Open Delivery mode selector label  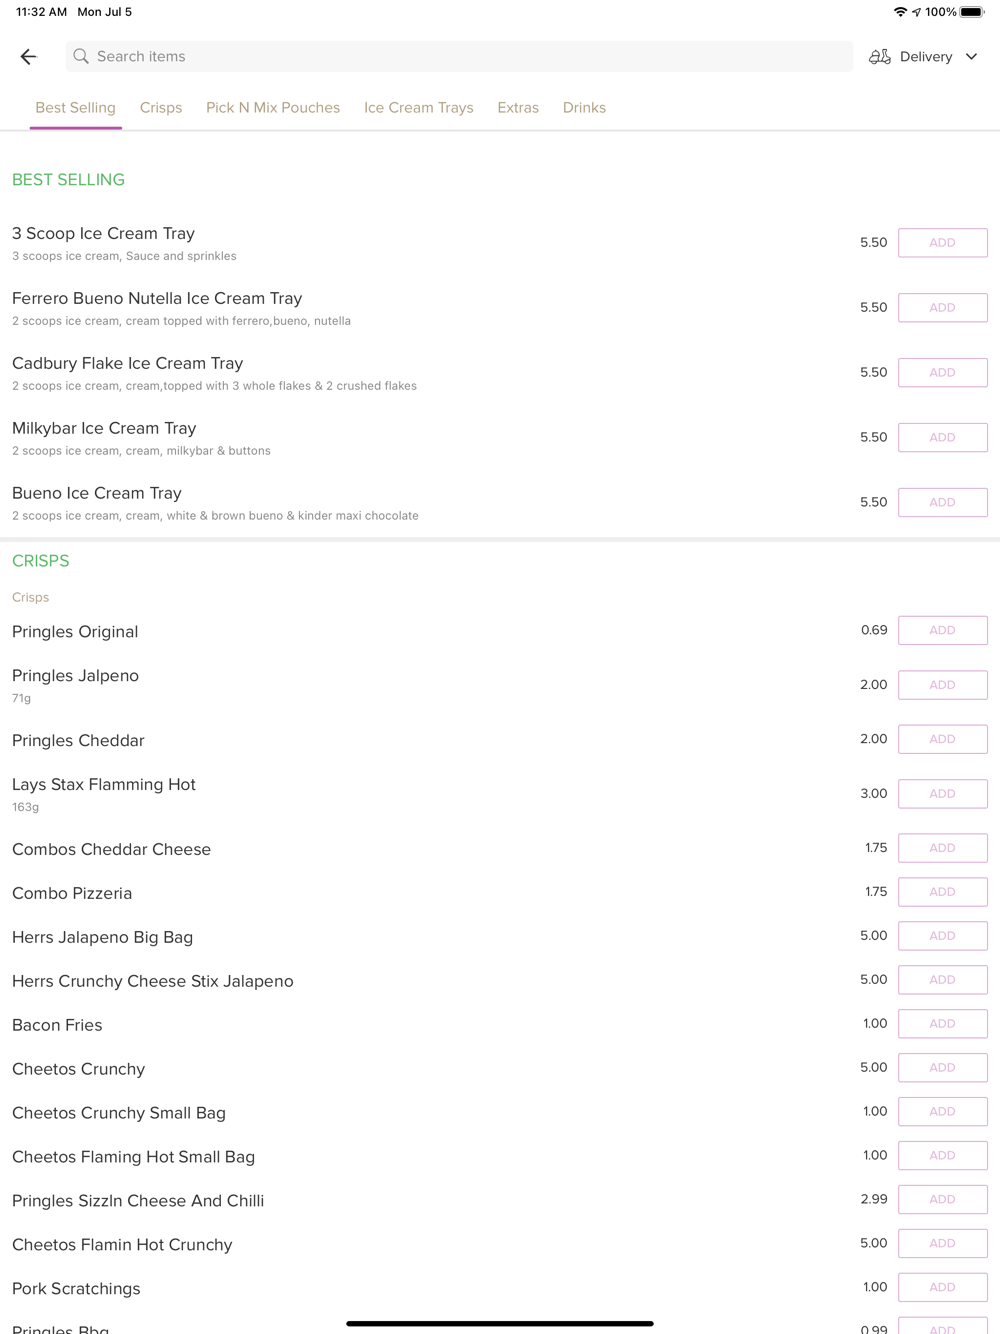[926, 57]
